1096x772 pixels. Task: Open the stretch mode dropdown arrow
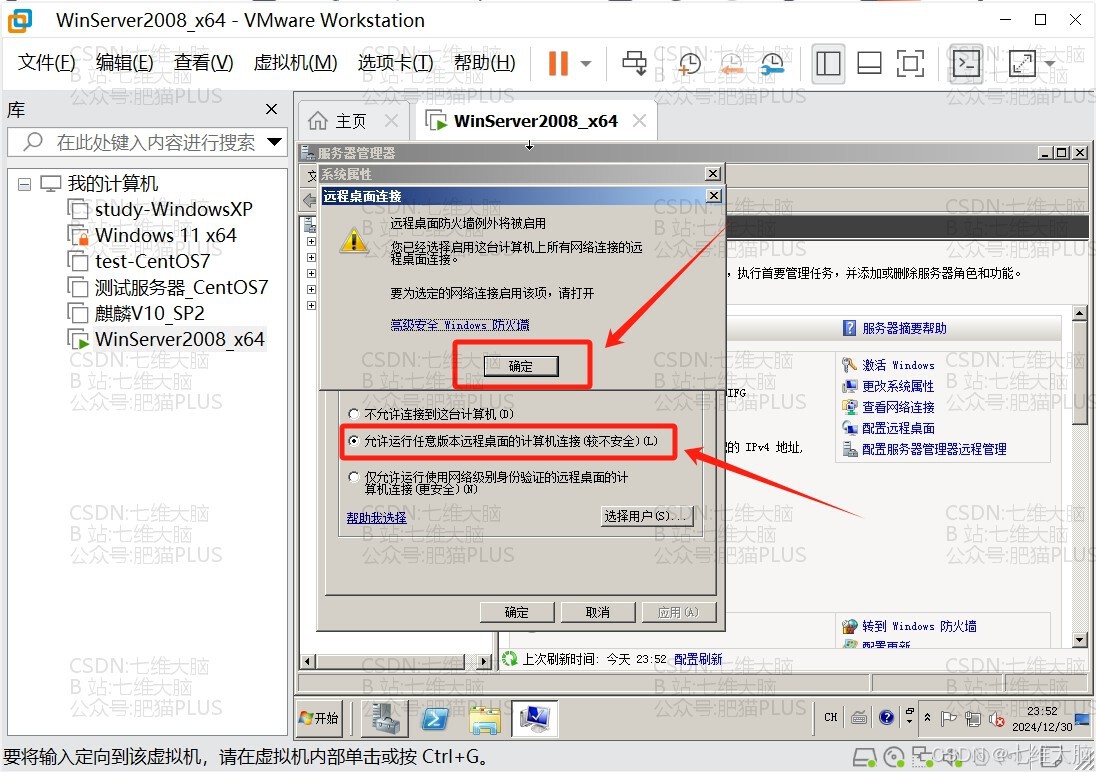click(1050, 64)
